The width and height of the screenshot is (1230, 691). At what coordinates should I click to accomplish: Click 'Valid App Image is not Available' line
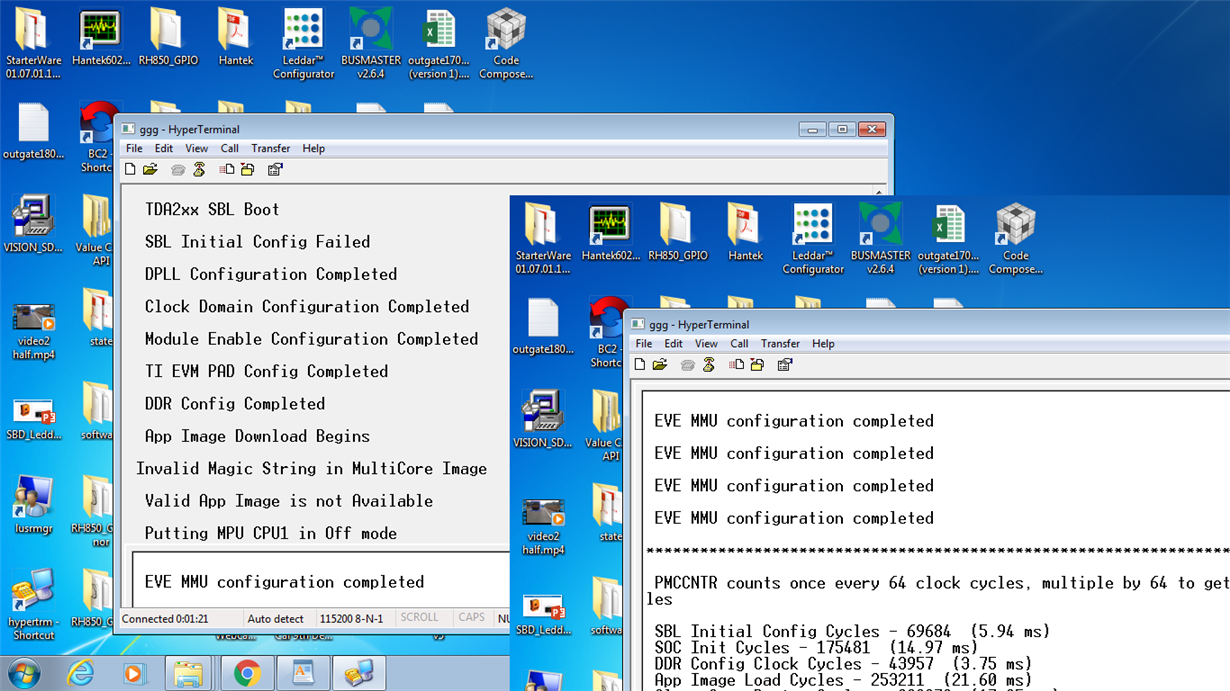coord(289,501)
